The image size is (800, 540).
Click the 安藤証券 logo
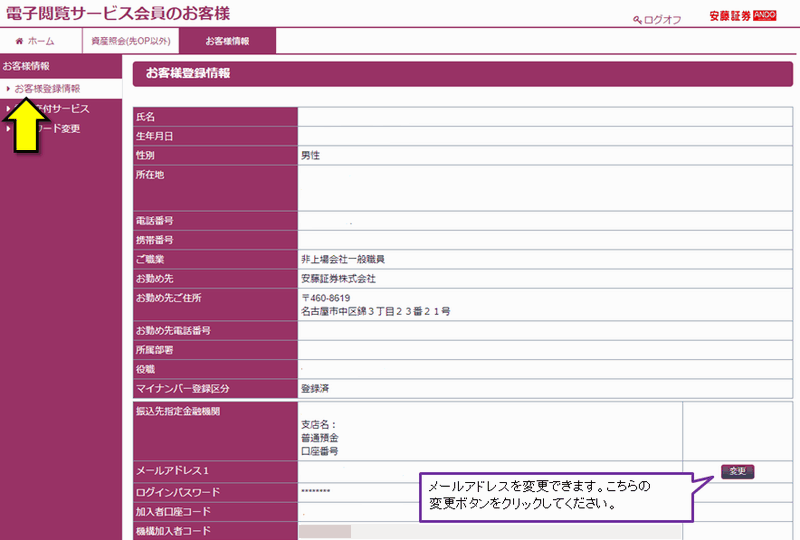click(x=743, y=16)
